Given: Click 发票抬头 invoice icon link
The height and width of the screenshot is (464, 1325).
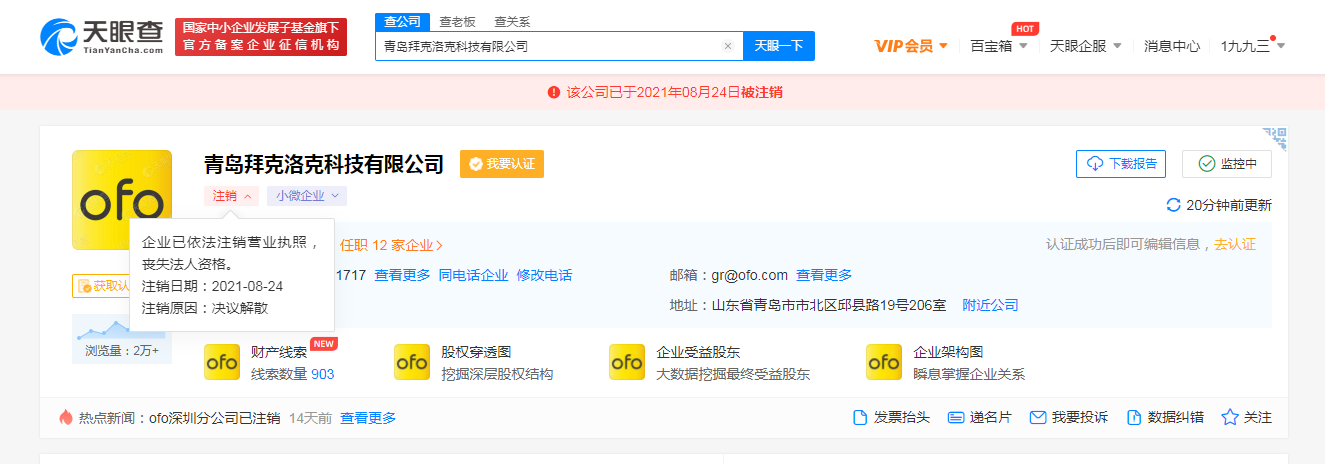Looking at the screenshot, I should point(892,417).
